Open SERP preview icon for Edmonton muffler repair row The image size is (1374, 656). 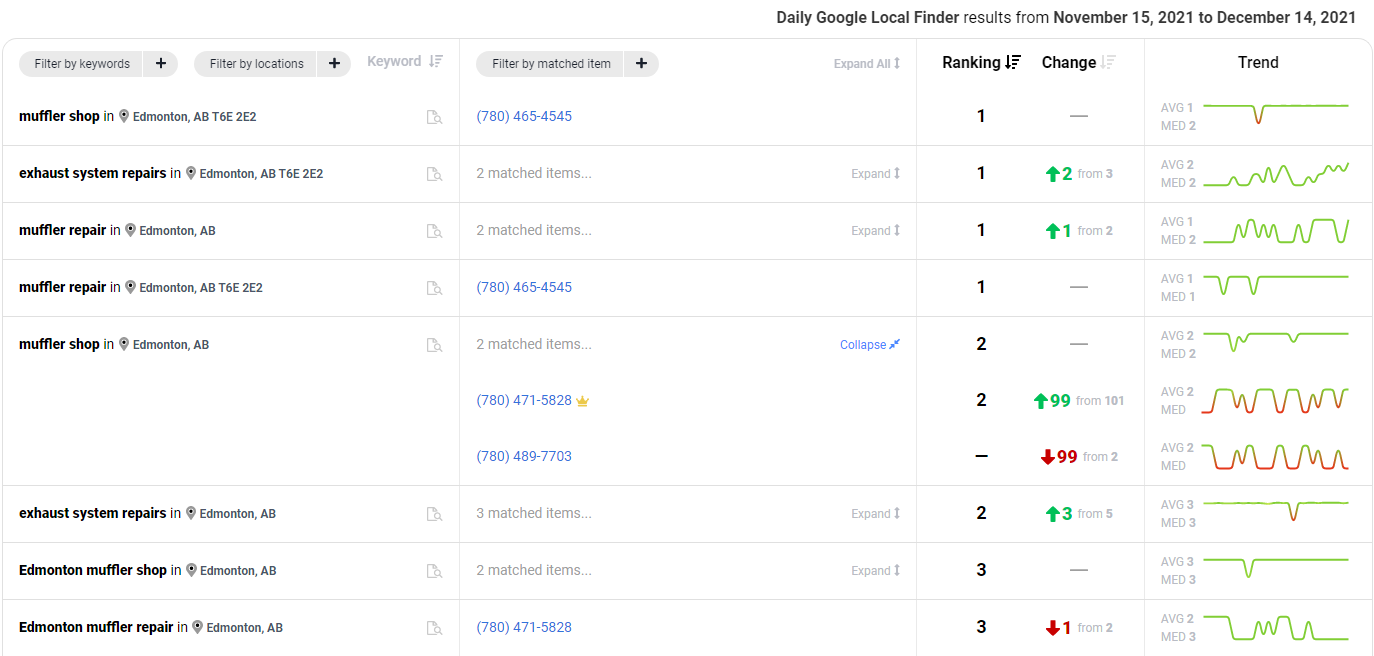(x=434, y=628)
